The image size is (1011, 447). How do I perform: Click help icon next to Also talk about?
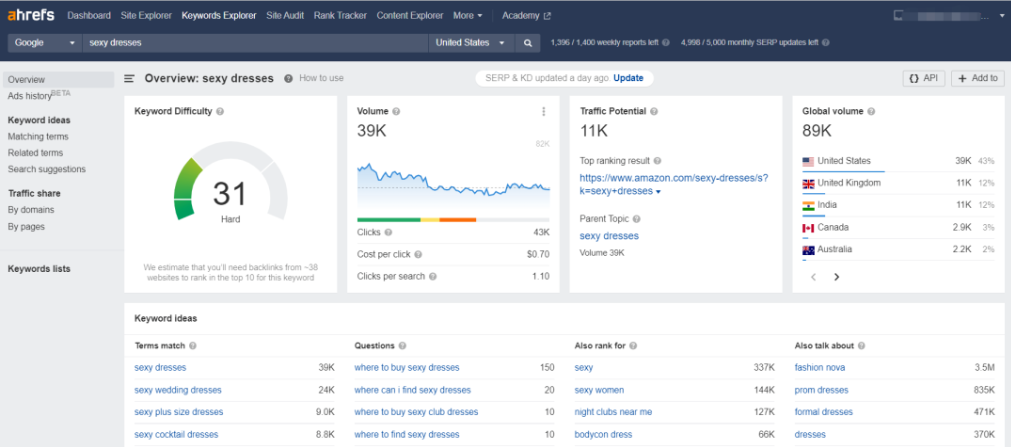coord(861,346)
